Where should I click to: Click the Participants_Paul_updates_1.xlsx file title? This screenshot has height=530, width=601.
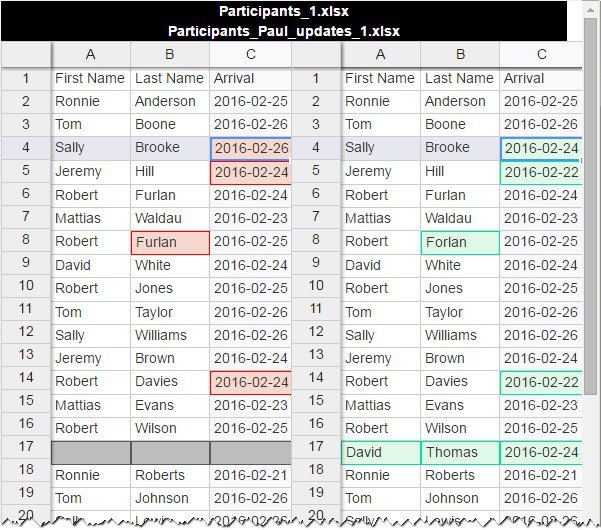tap(284, 31)
